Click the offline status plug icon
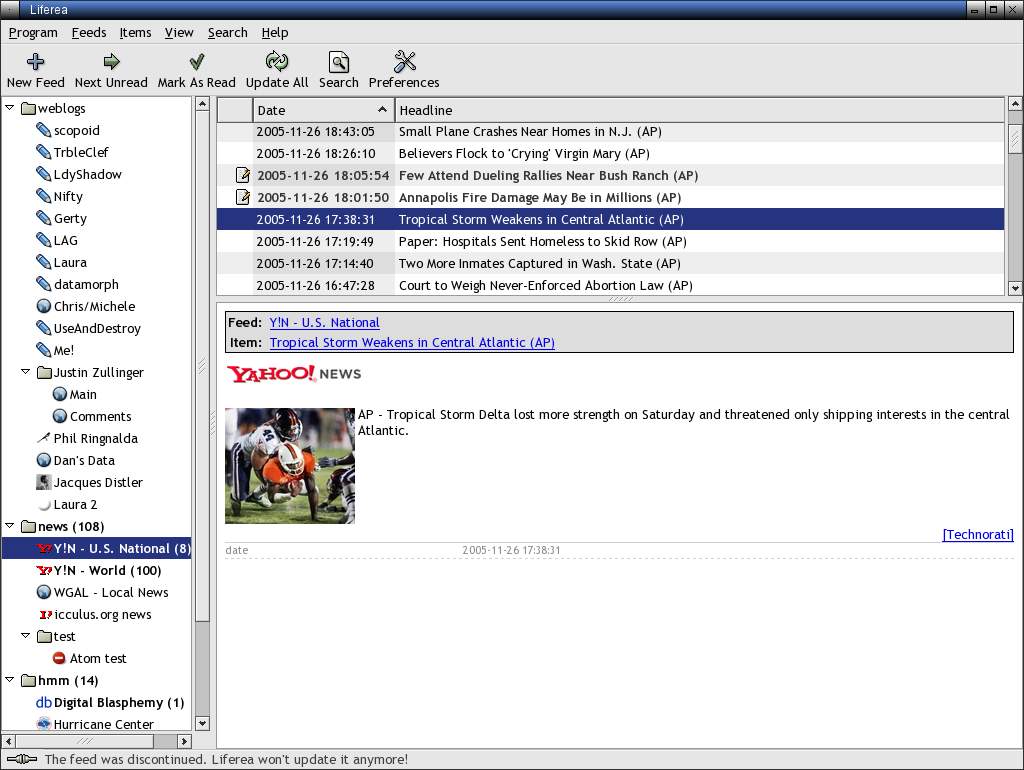Viewport: 1024px width, 770px height. [x=22, y=759]
